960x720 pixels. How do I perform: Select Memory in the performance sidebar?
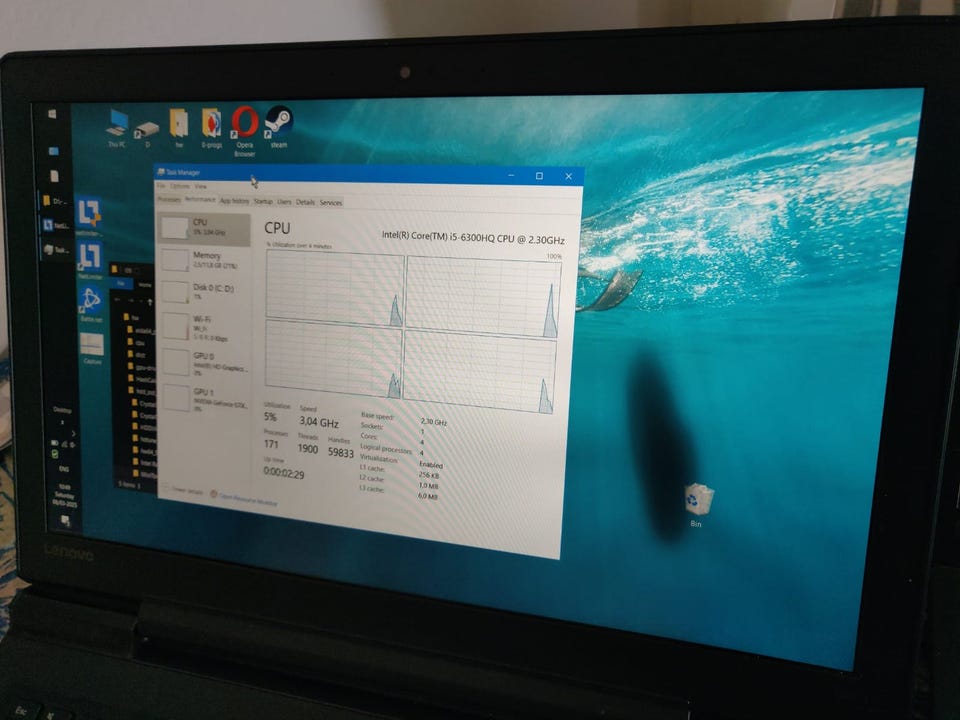point(204,260)
